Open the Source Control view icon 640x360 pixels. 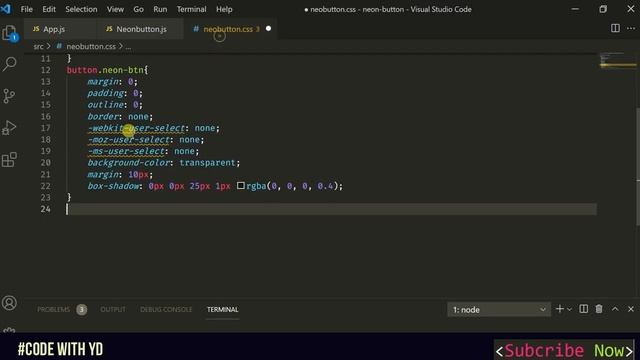pos(9,96)
